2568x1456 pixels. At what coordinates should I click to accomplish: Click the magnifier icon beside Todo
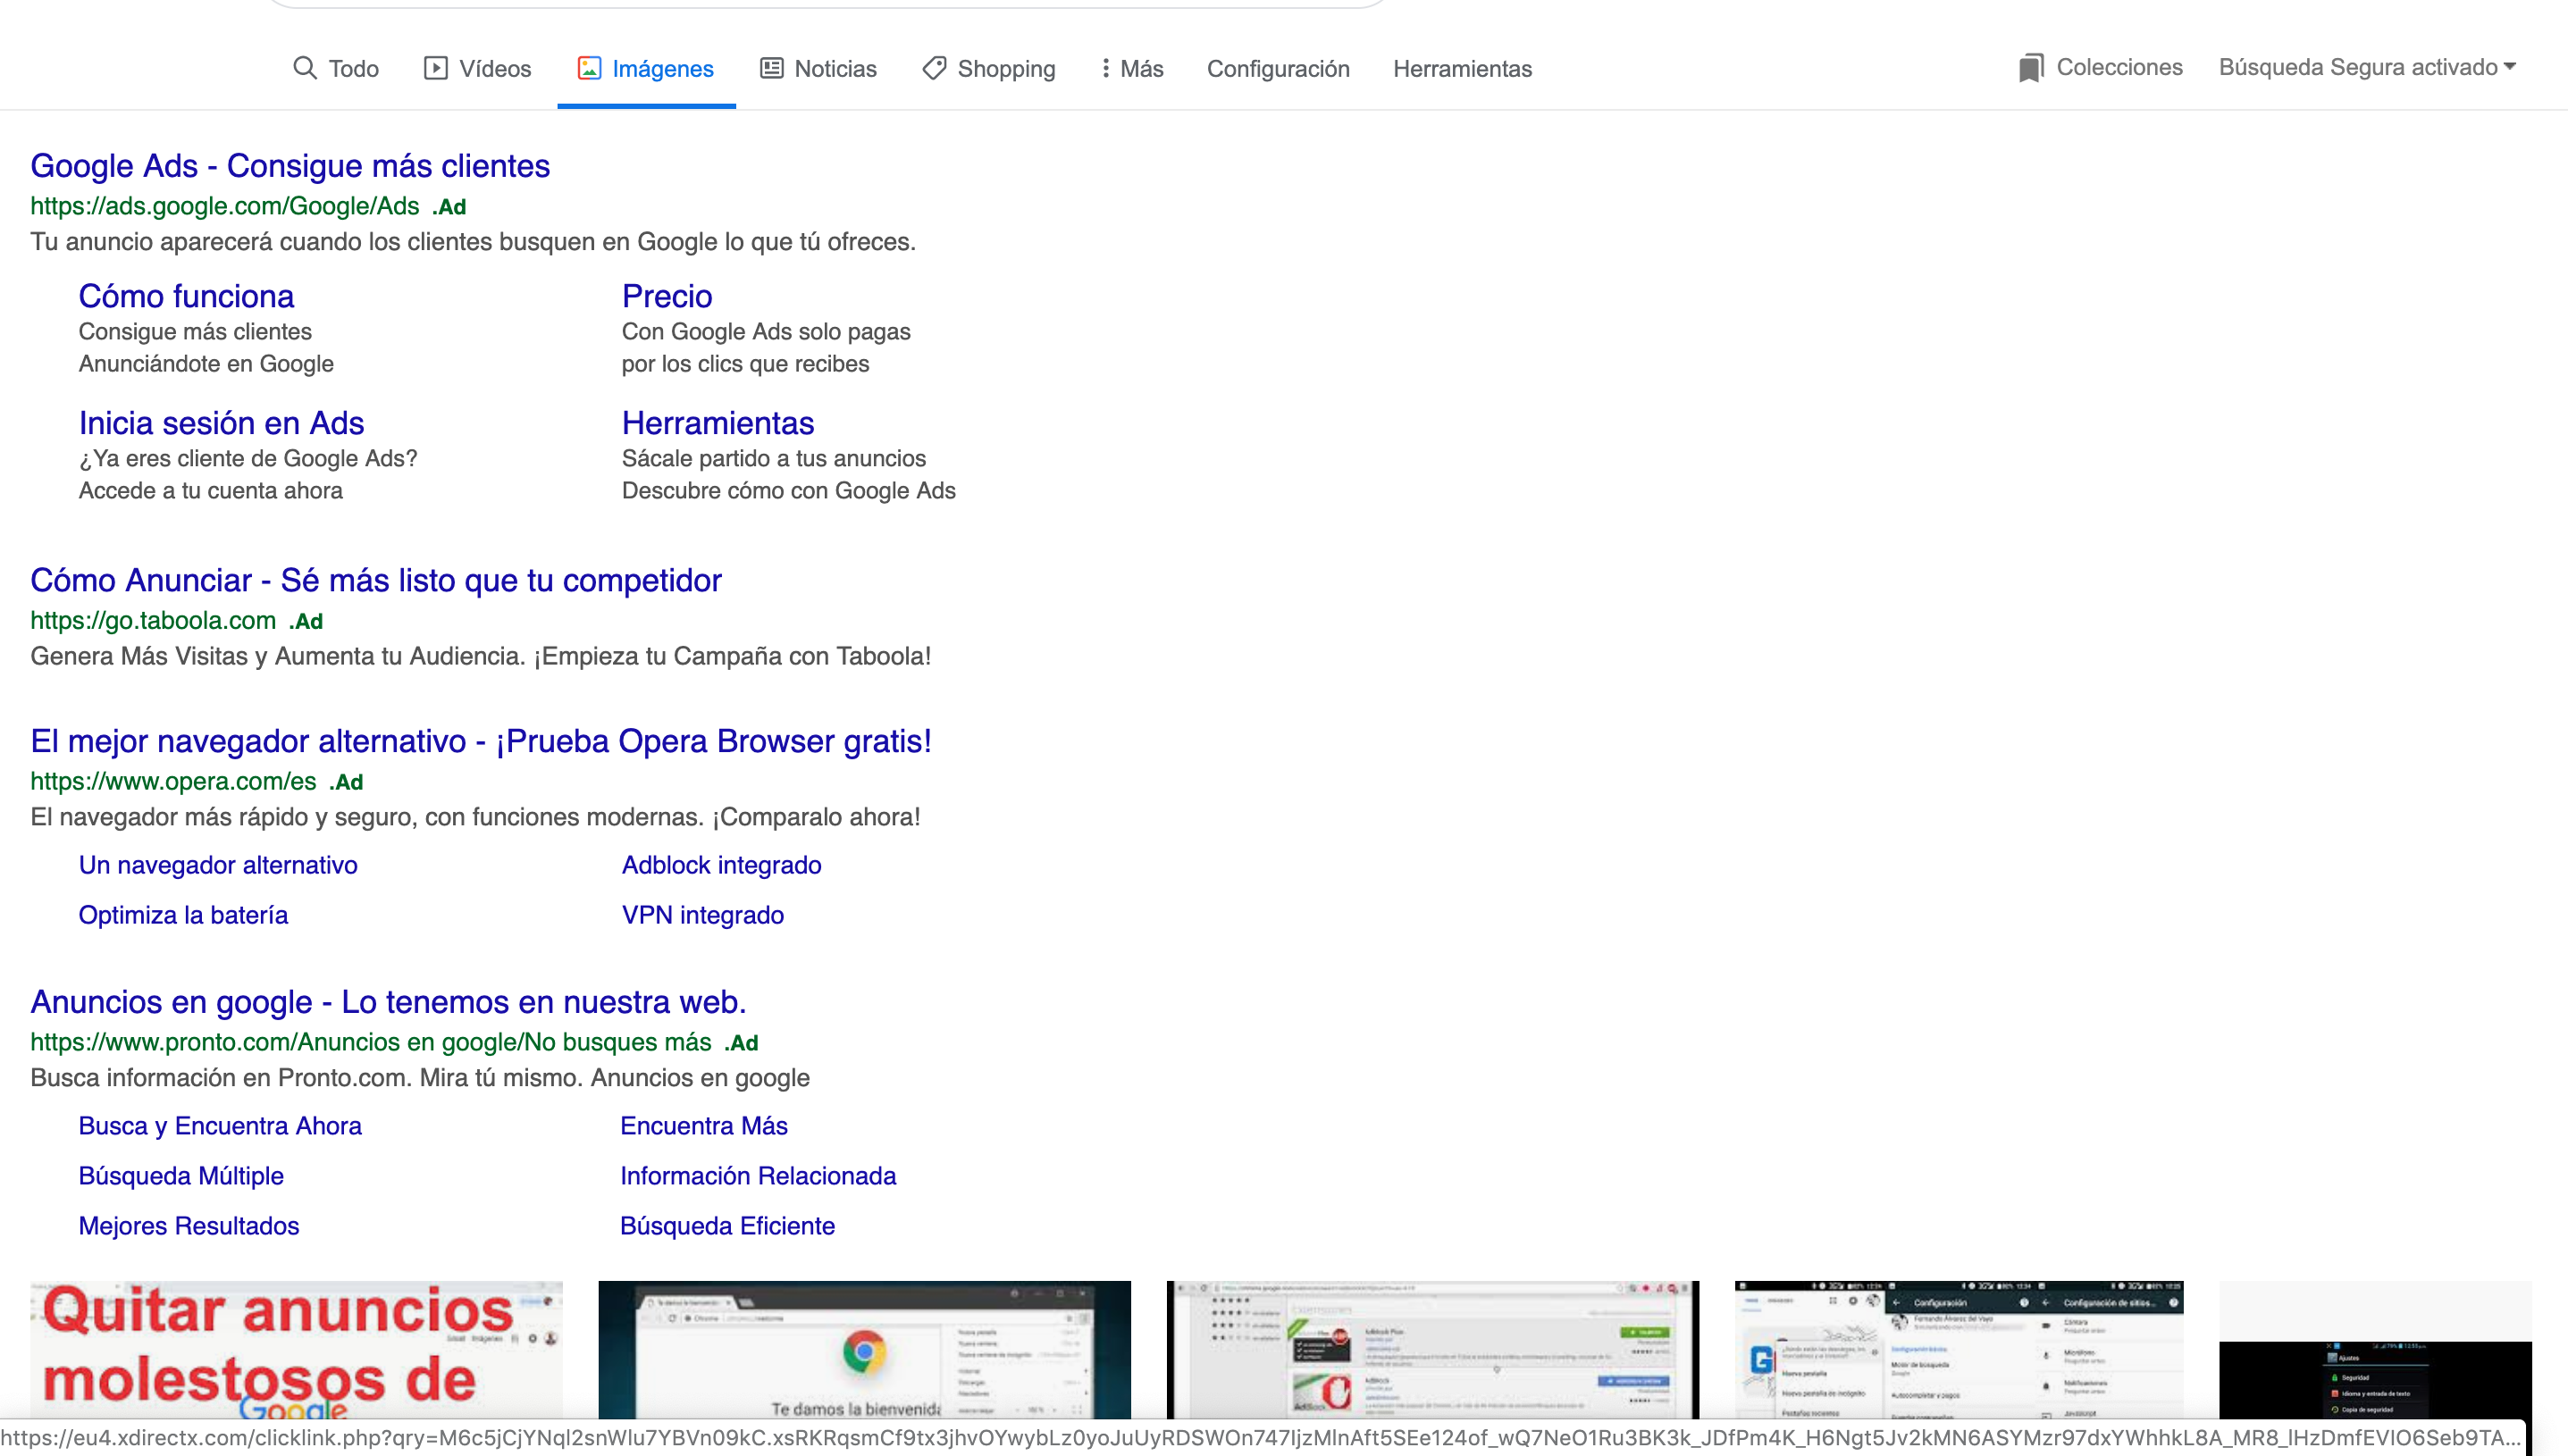pyautogui.click(x=304, y=68)
